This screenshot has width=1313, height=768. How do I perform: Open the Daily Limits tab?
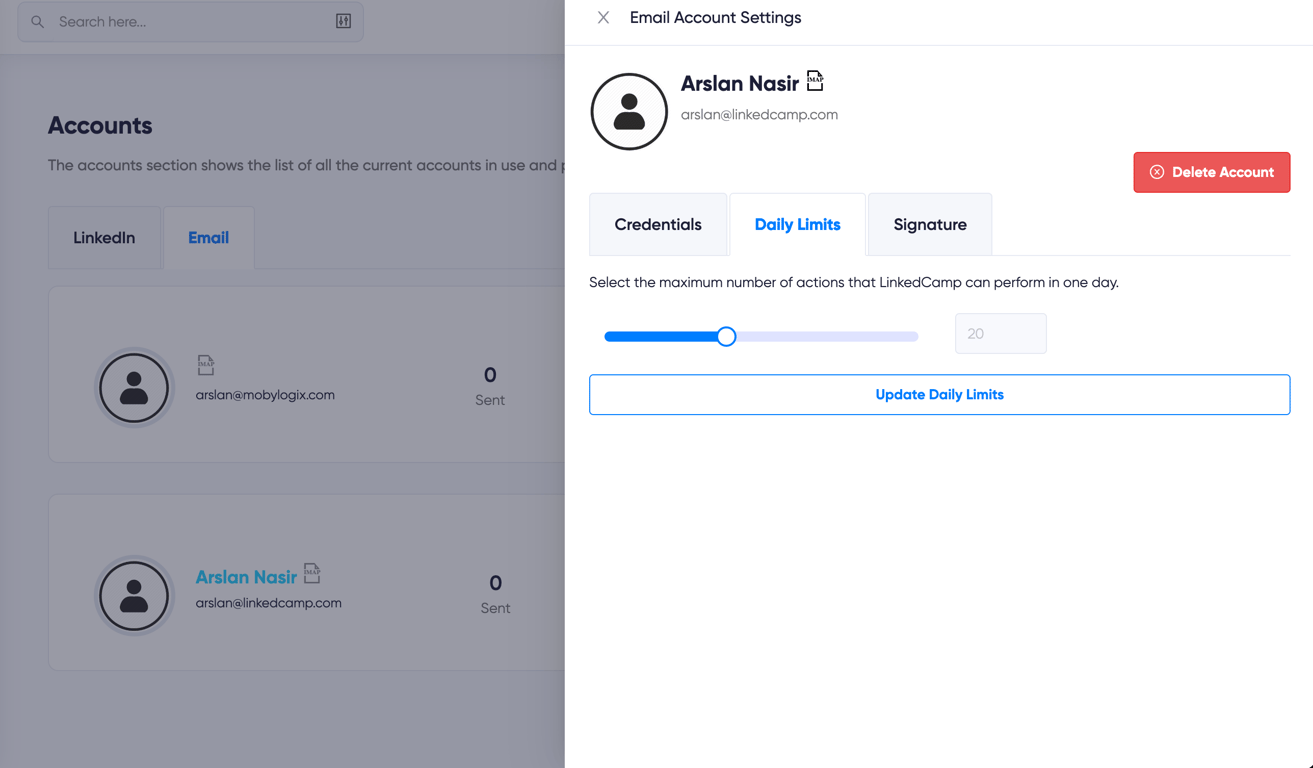[797, 224]
